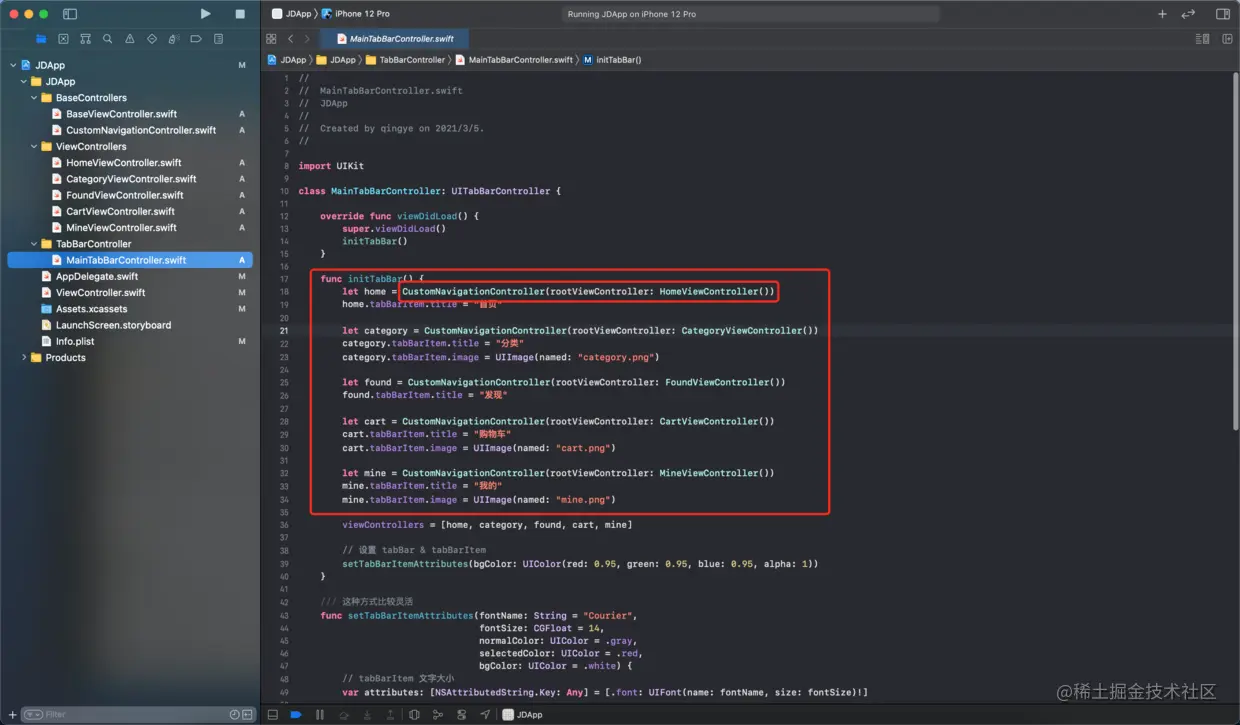
Task: Choose the JDApp scheme in toolbar
Action: (x=292, y=14)
